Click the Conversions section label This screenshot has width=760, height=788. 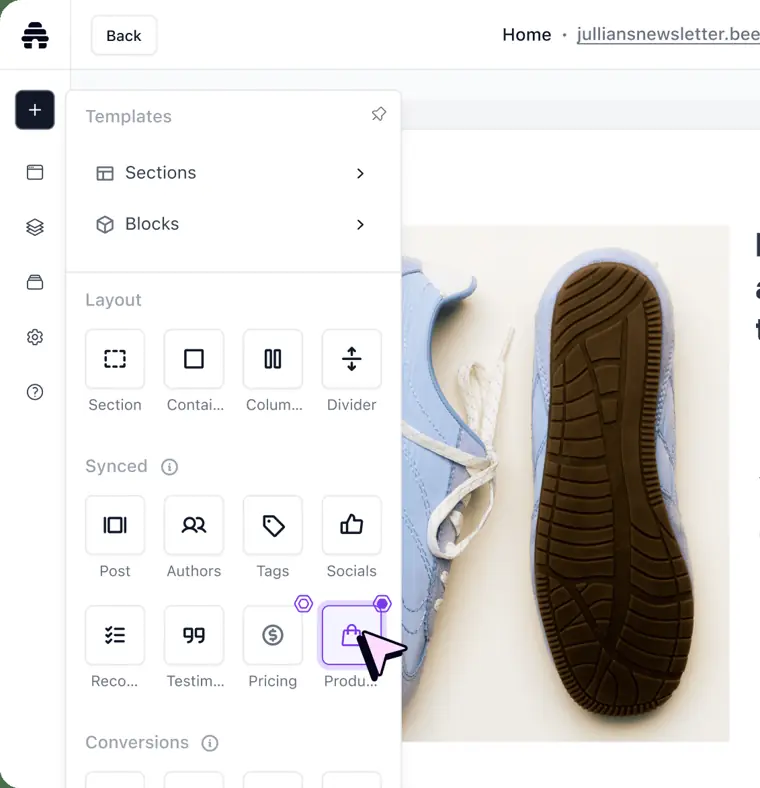click(137, 743)
